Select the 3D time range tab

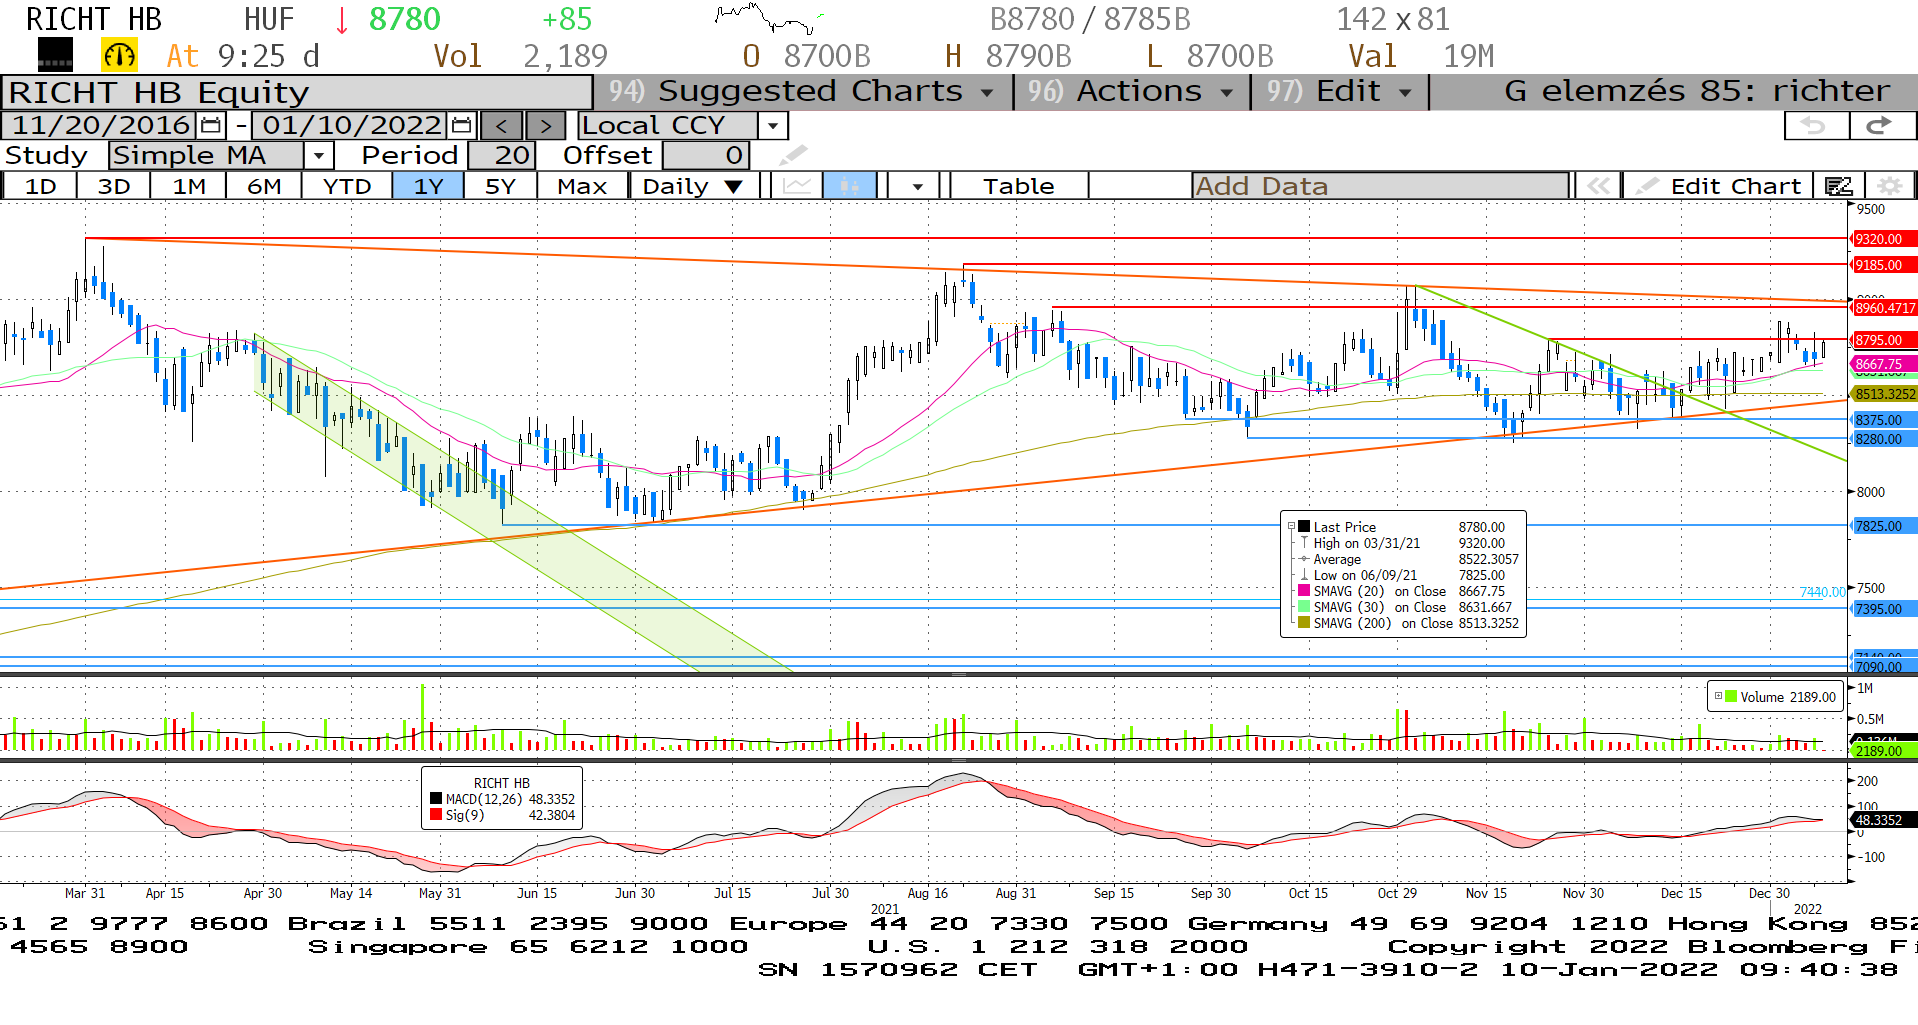(114, 186)
